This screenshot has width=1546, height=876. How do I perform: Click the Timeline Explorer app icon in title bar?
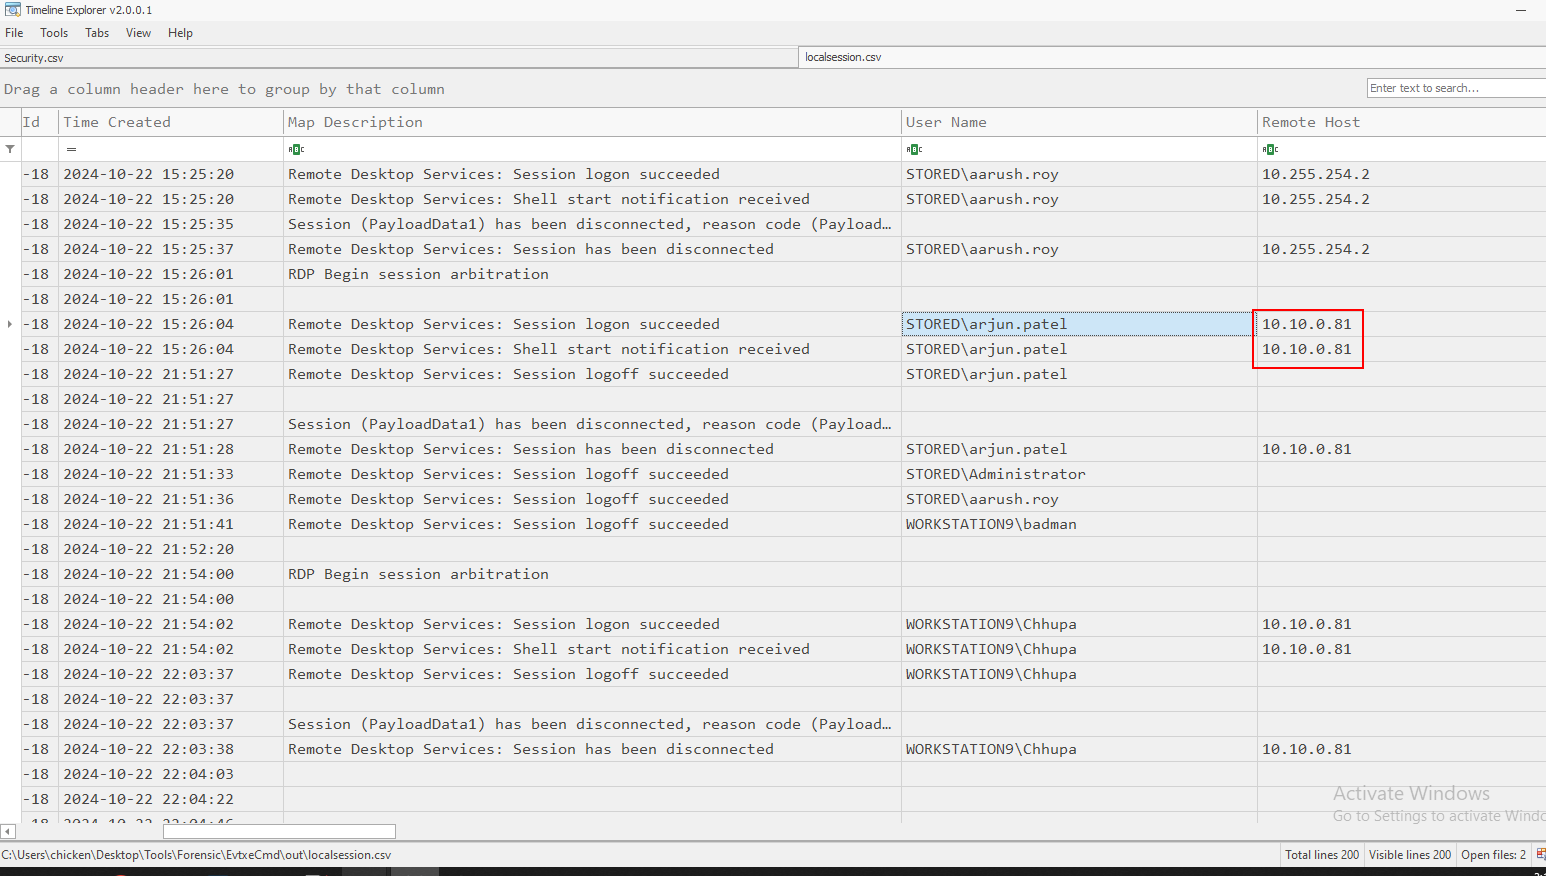12,9
